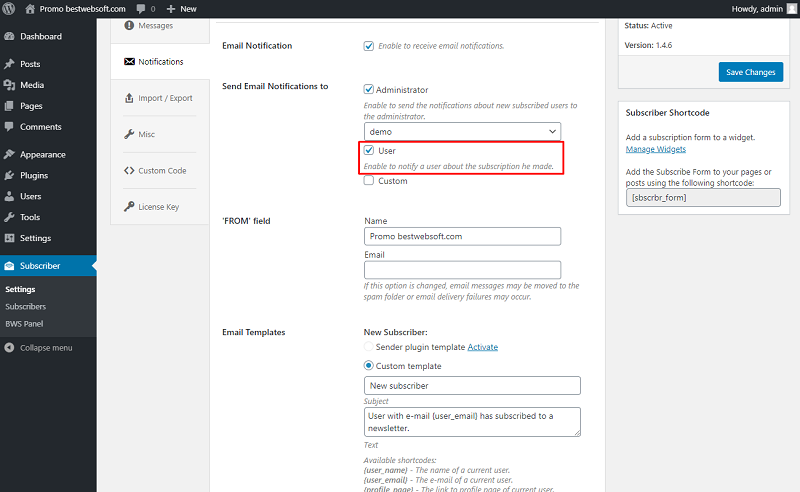Follow the Manage Widgets link

point(656,149)
